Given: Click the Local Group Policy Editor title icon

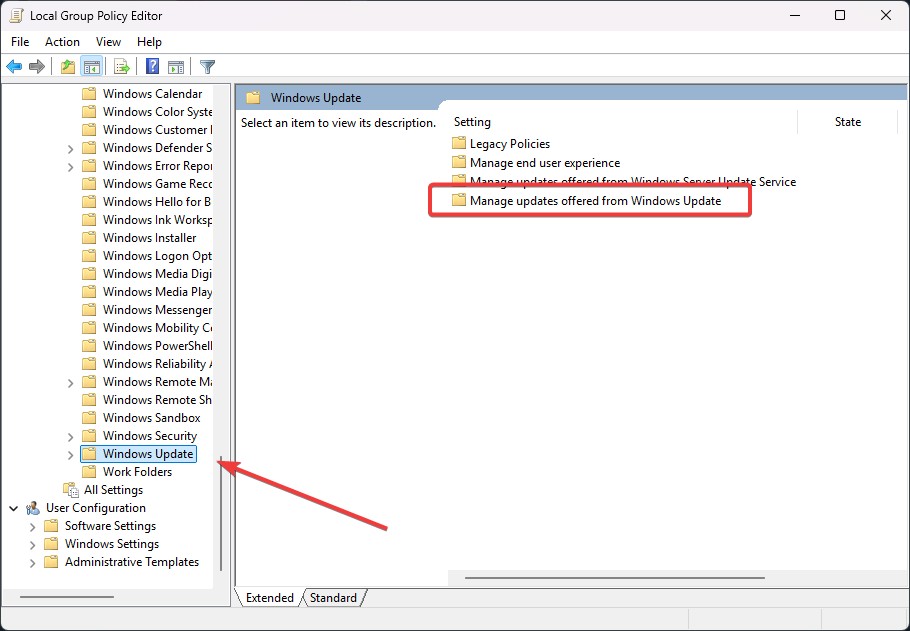Looking at the screenshot, I should (x=16, y=16).
